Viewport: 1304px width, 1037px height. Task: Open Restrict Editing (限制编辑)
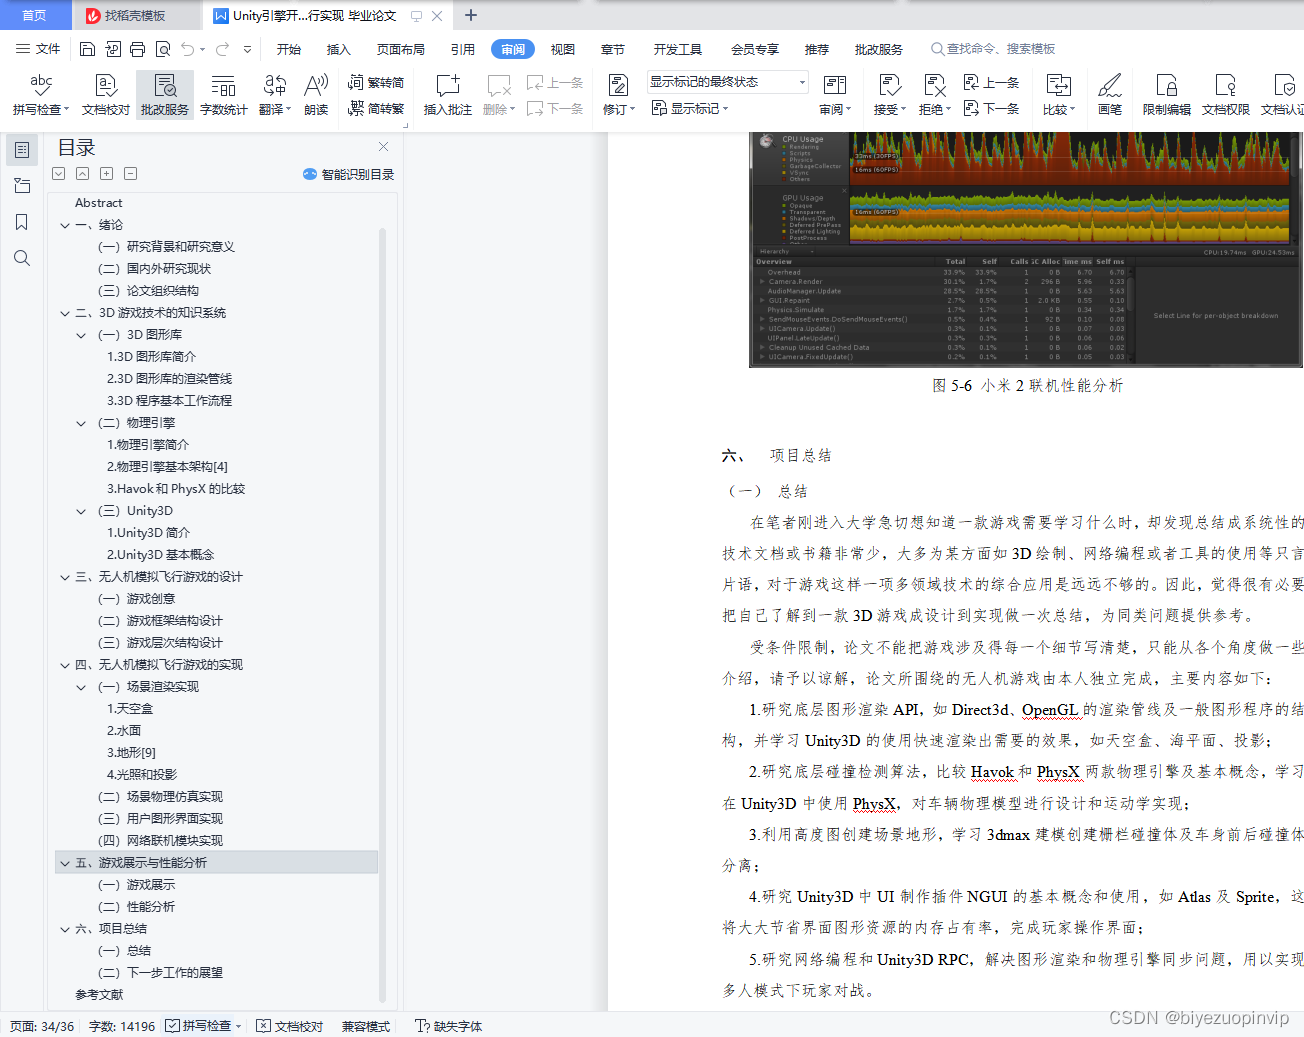pyautogui.click(x=1167, y=95)
